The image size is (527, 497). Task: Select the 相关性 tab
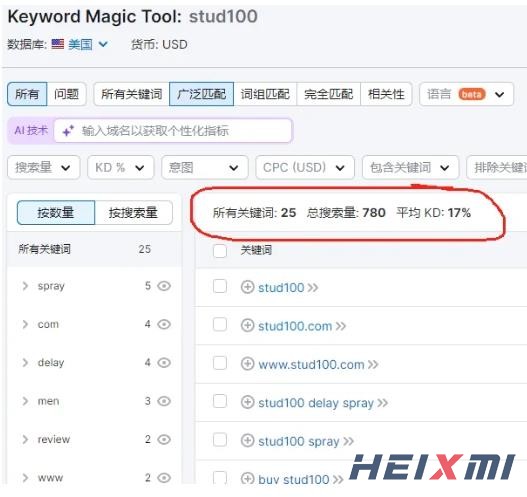coord(386,94)
